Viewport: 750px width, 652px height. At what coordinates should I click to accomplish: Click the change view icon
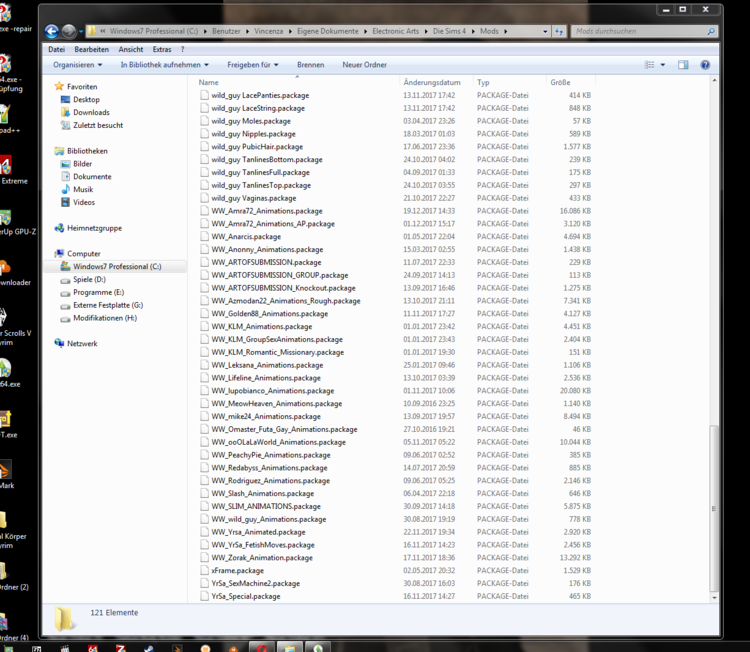[x=650, y=65]
